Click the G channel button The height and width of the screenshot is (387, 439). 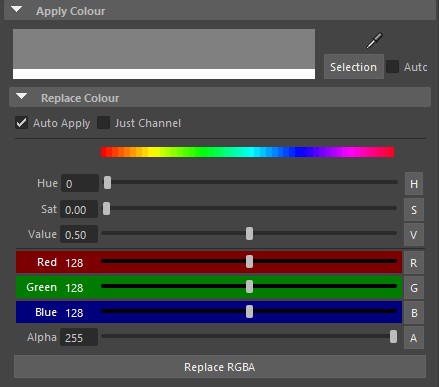click(414, 288)
